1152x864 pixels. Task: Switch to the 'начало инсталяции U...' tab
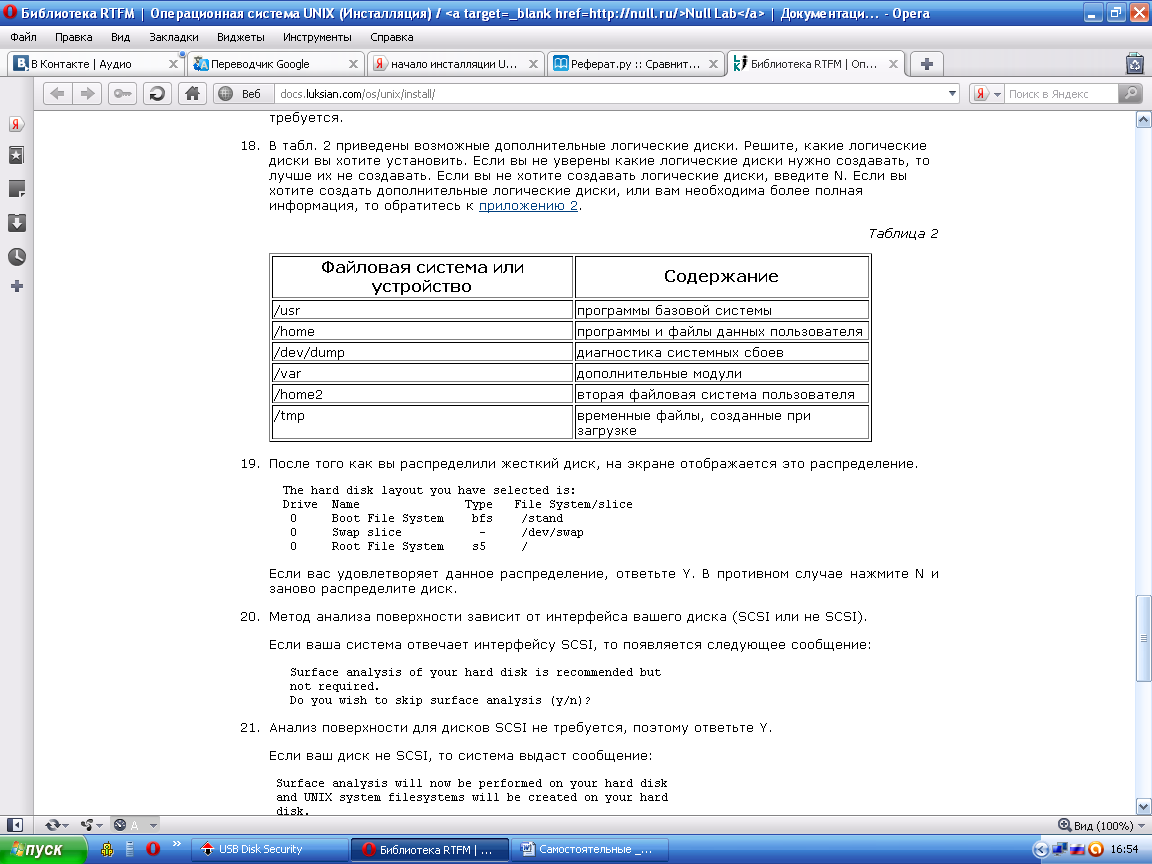[x=456, y=64]
